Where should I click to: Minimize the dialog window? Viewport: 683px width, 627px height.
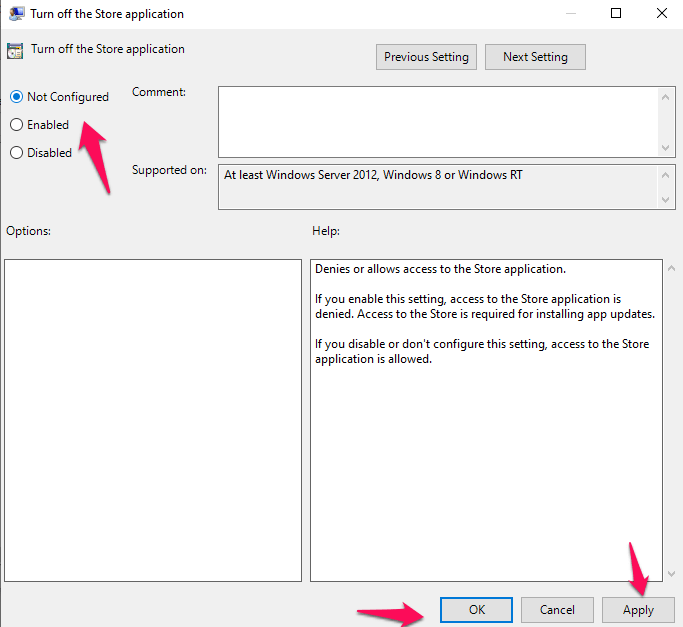(x=571, y=14)
